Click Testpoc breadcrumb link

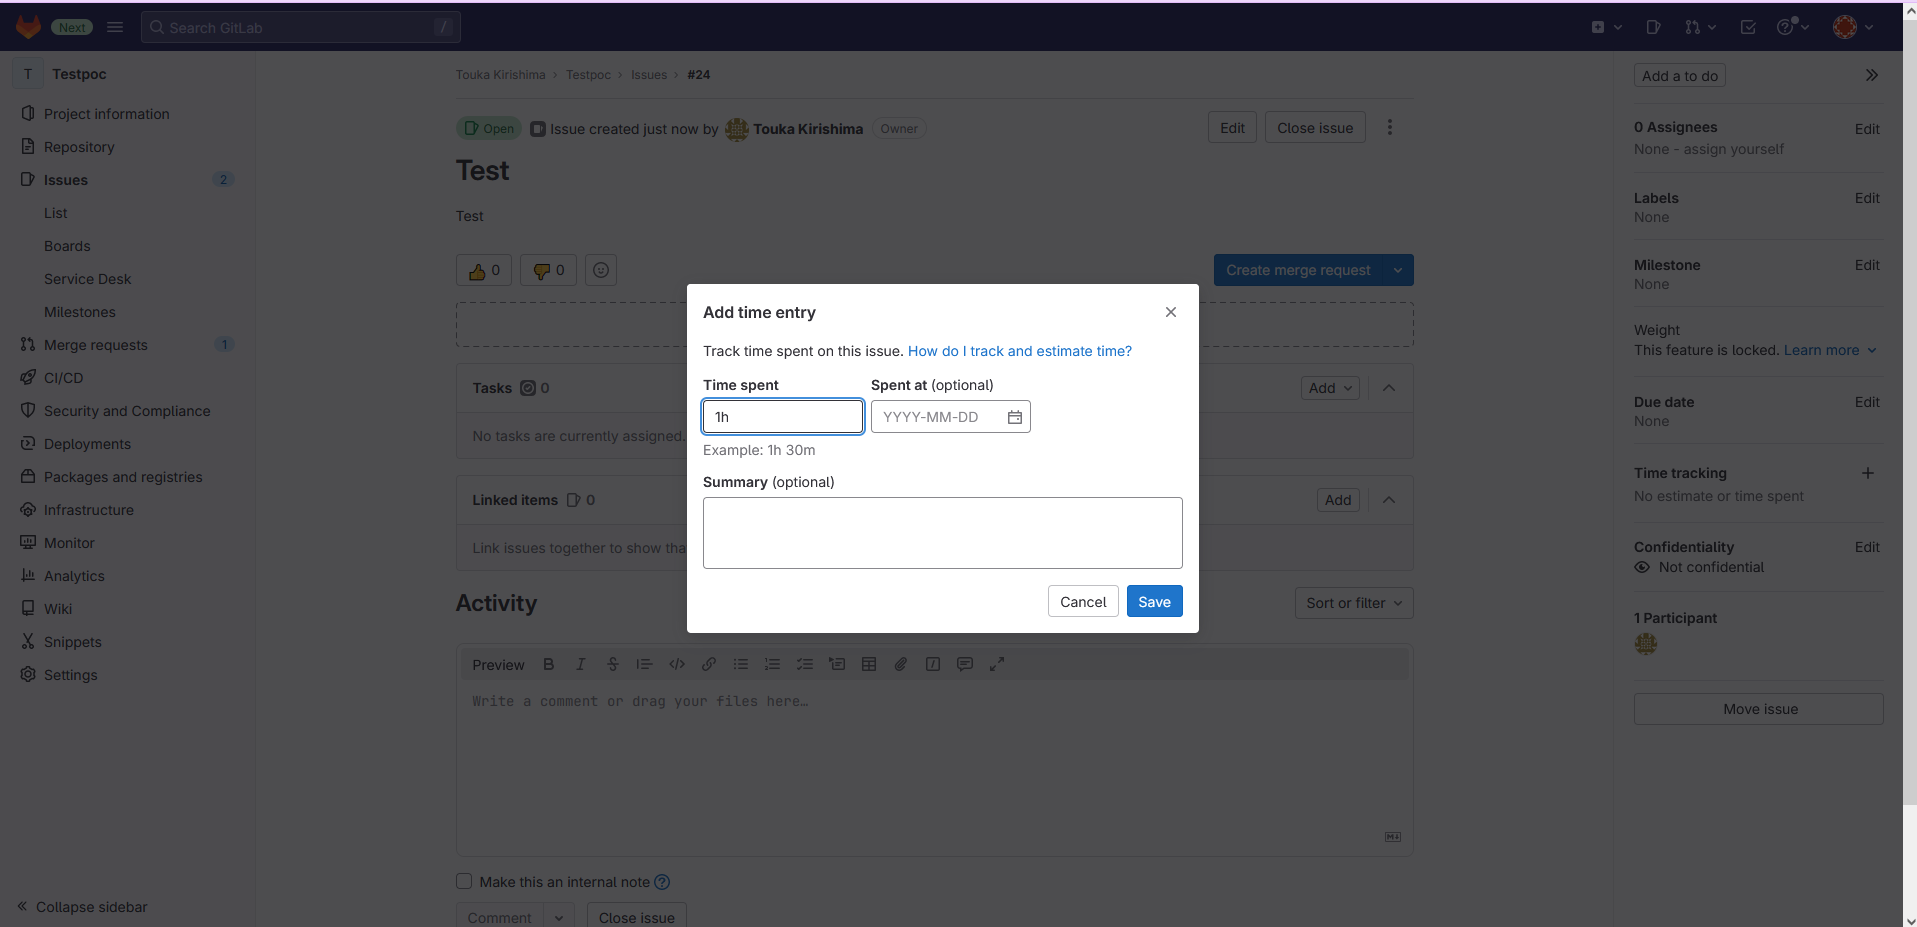[x=588, y=75]
